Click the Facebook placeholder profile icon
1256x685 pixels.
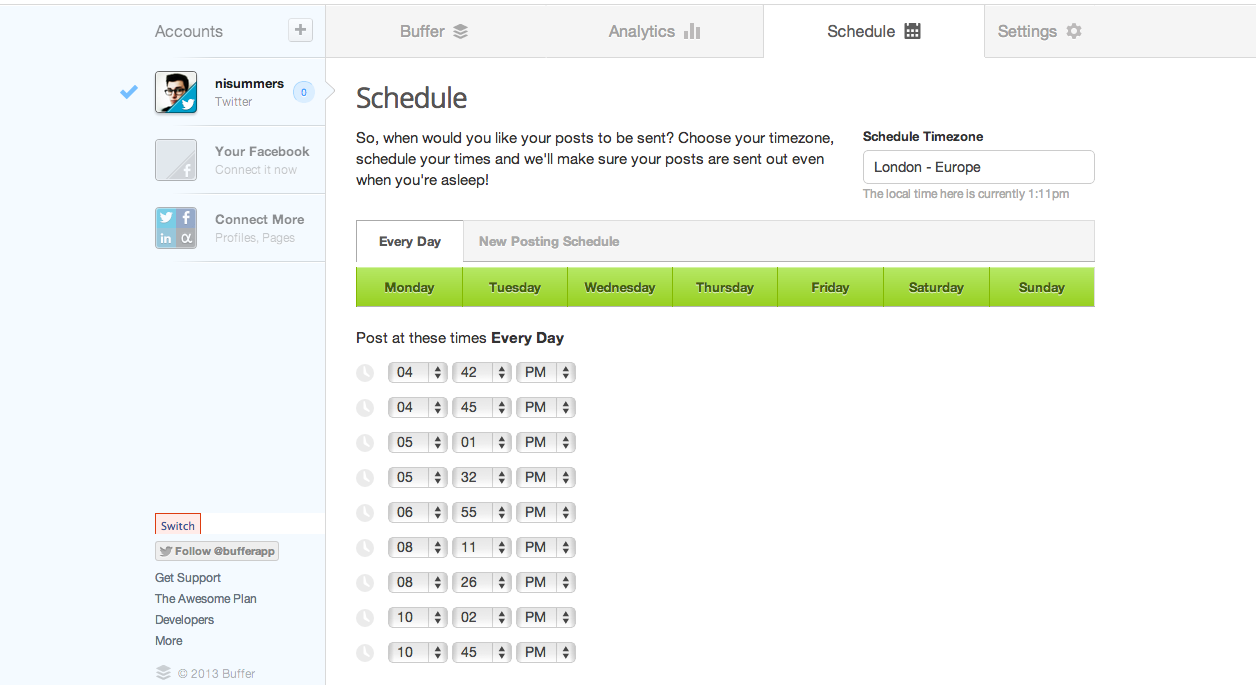tap(176, 160)
